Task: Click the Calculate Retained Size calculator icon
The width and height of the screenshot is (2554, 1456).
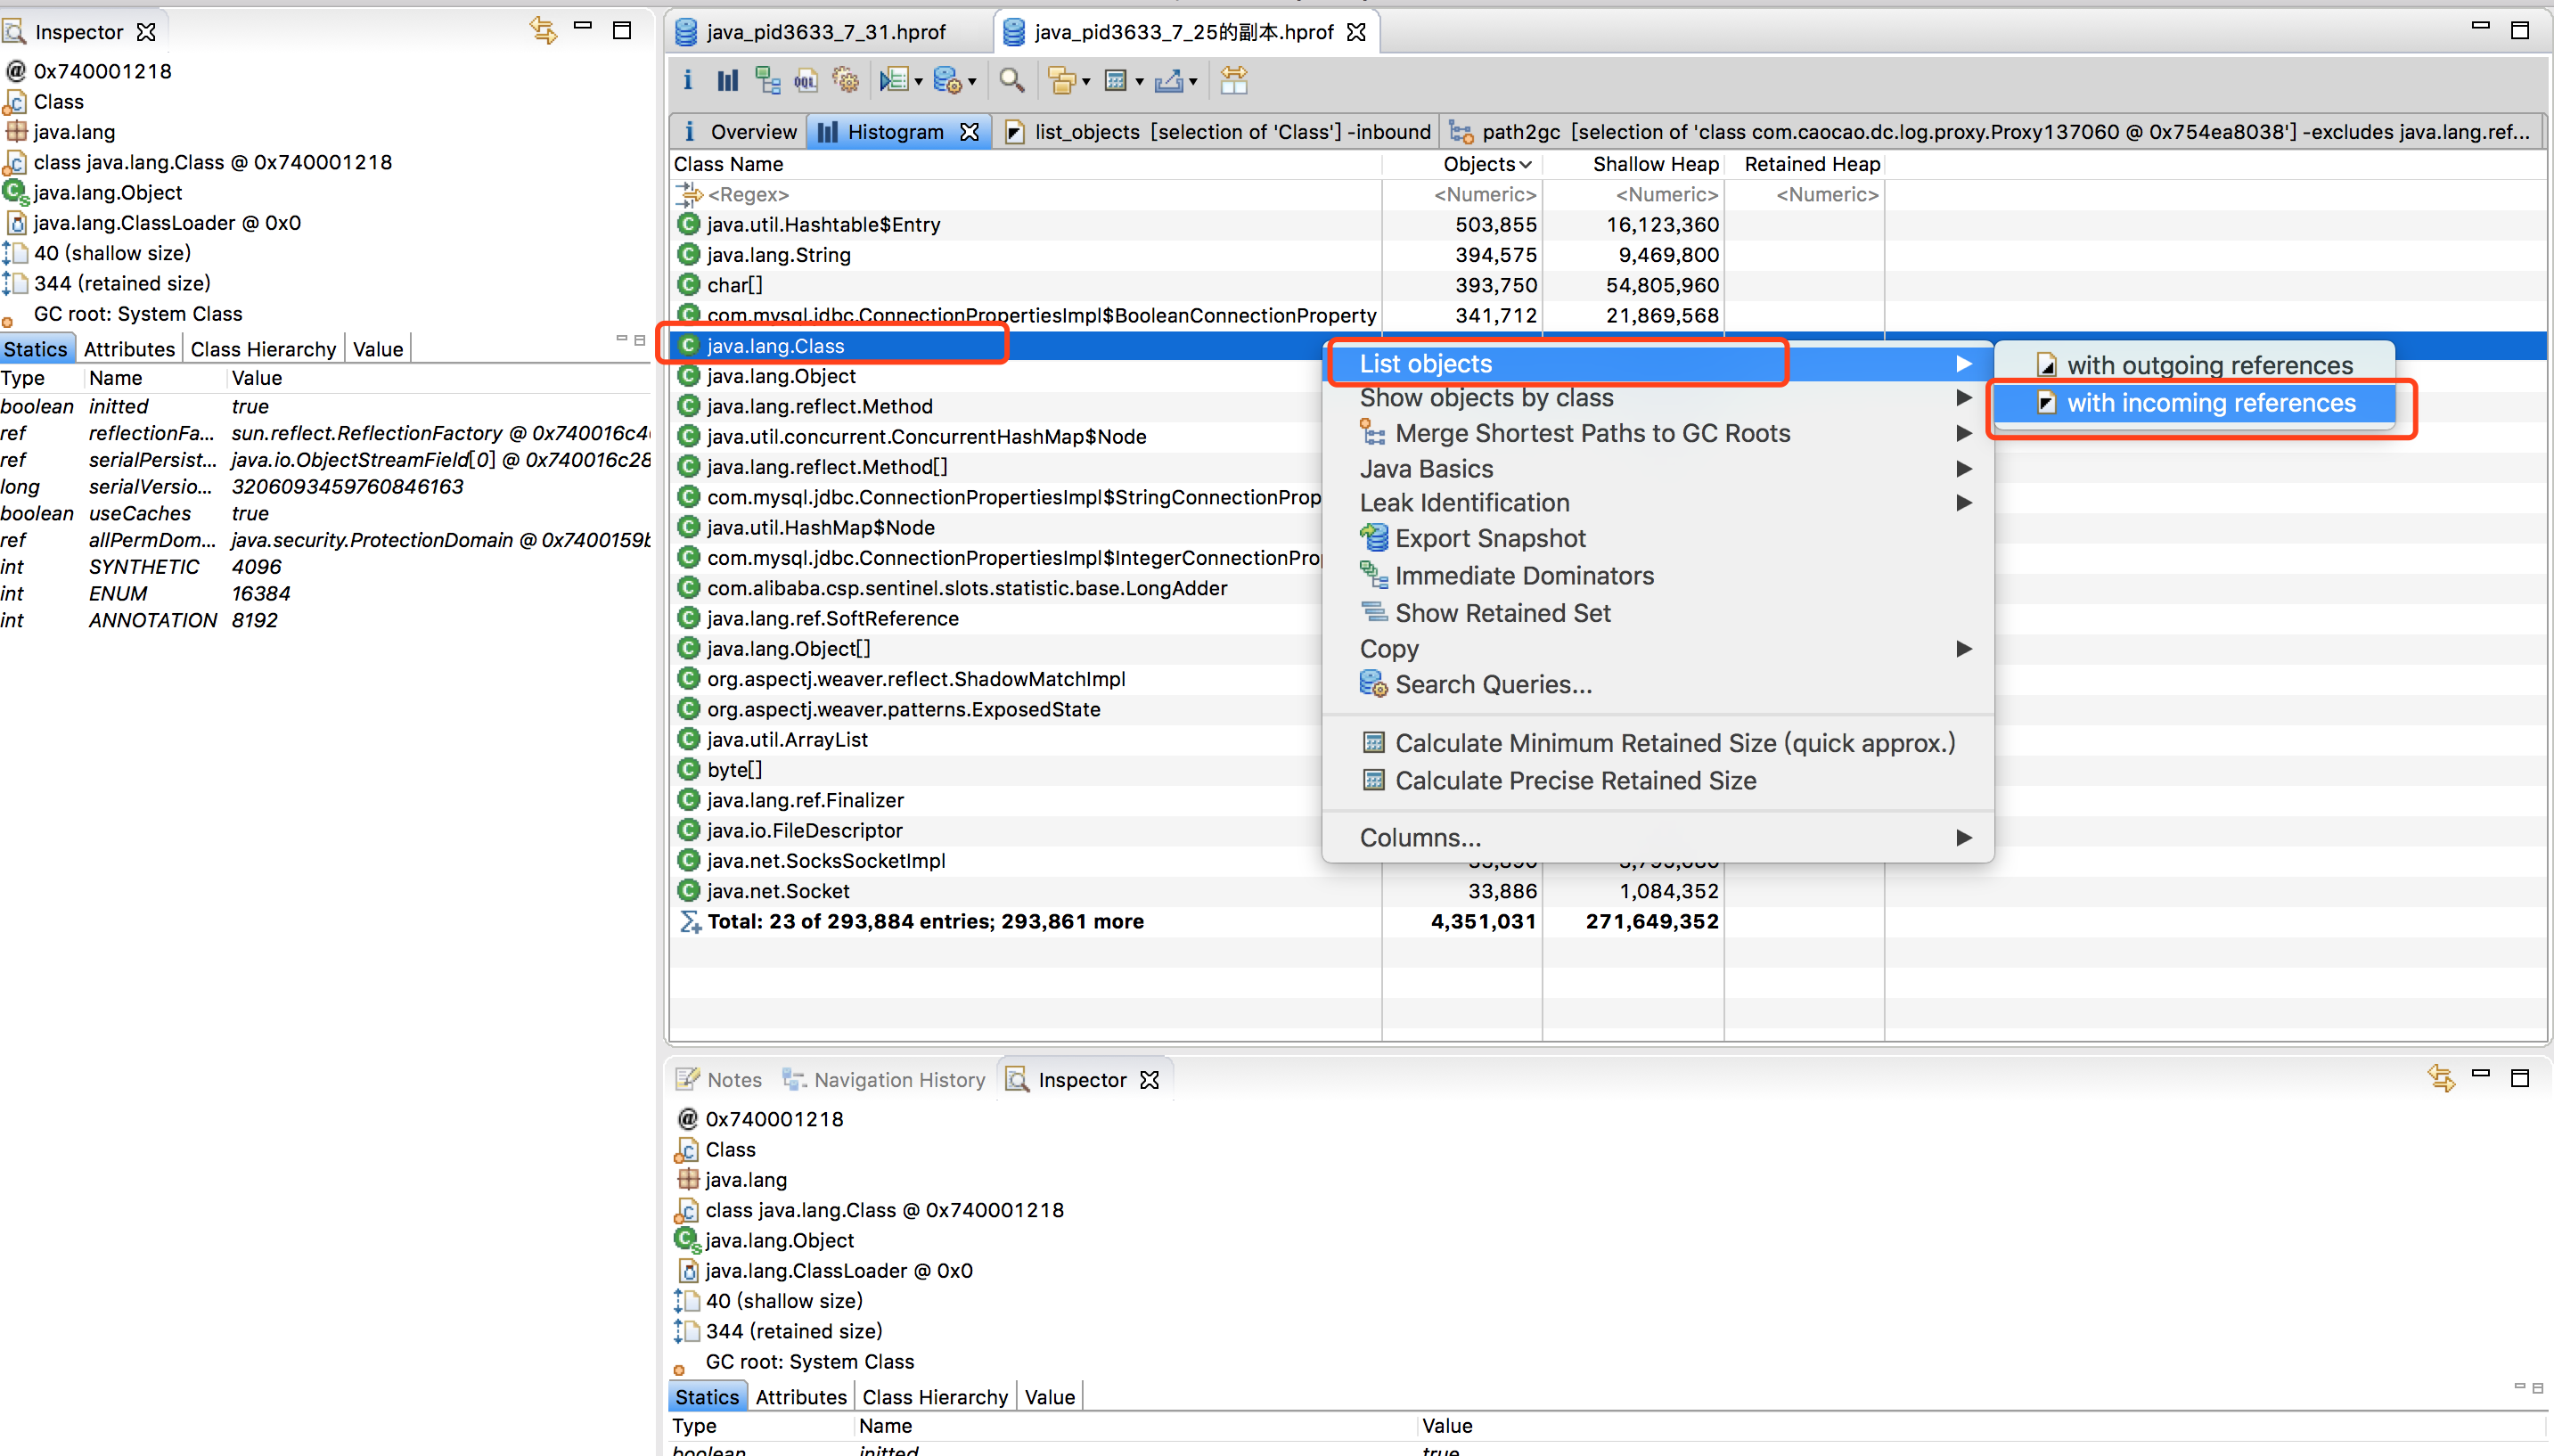Action: (x=1115, y=80)
